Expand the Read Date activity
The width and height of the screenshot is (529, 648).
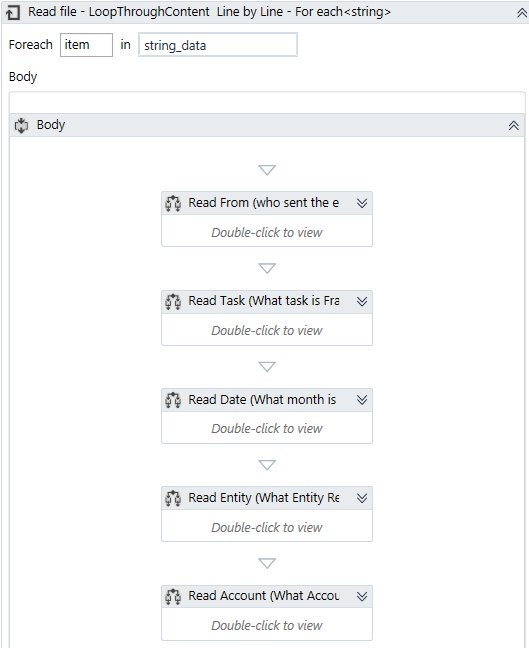tap(362, 400)
